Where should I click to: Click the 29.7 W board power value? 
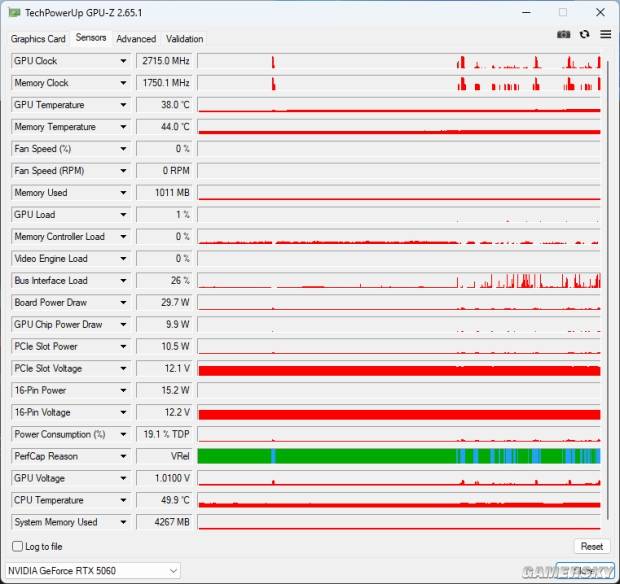click(x=164, y=302)
